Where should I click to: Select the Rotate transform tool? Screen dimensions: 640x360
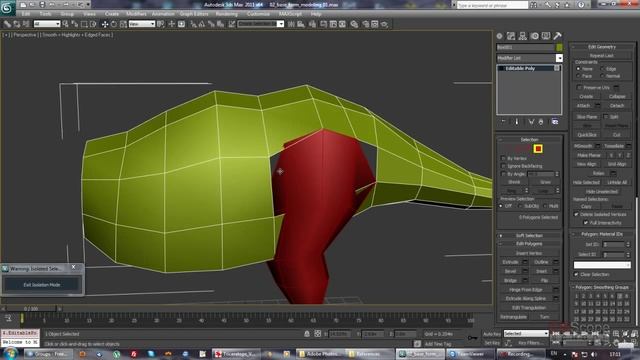[114, 24]
